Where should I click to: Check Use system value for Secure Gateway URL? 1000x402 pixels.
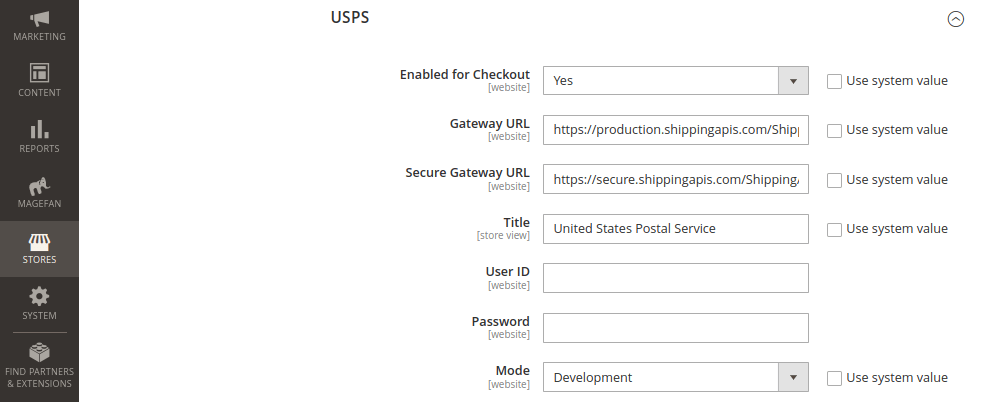pyautogui.click(x=834, y=180)
